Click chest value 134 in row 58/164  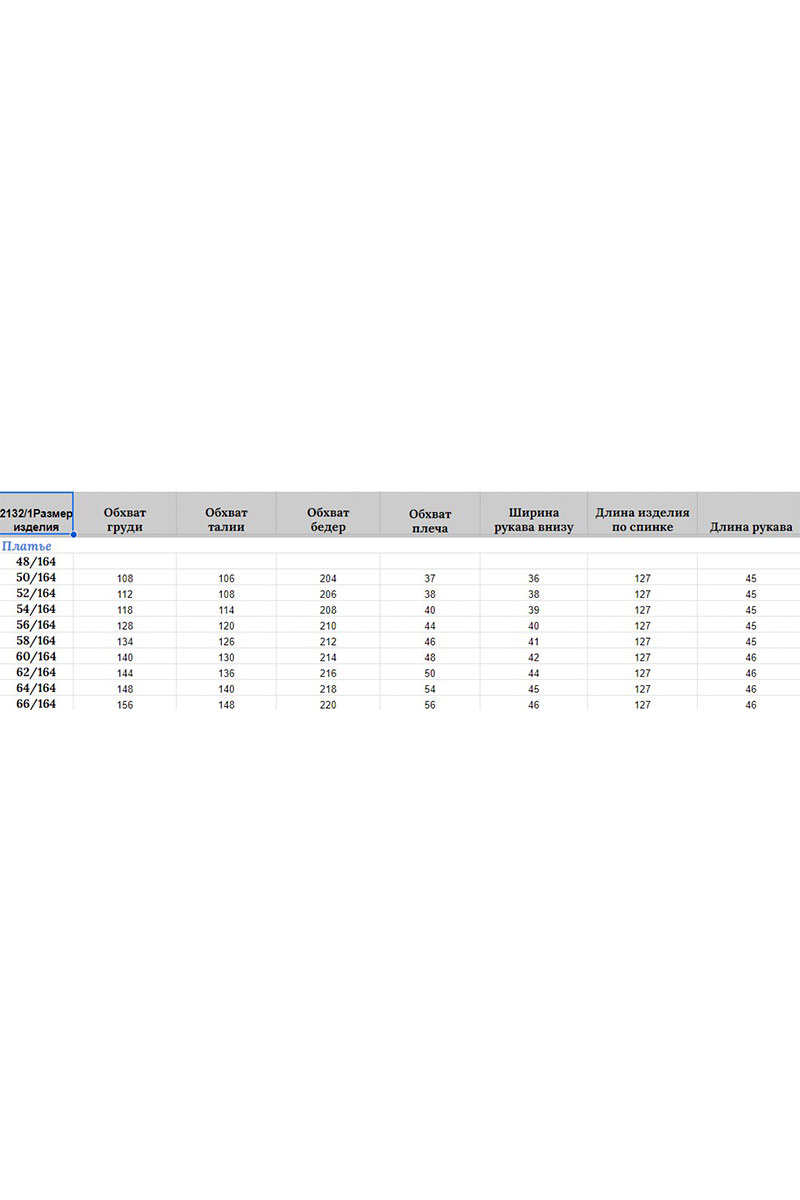pos(124,642)
